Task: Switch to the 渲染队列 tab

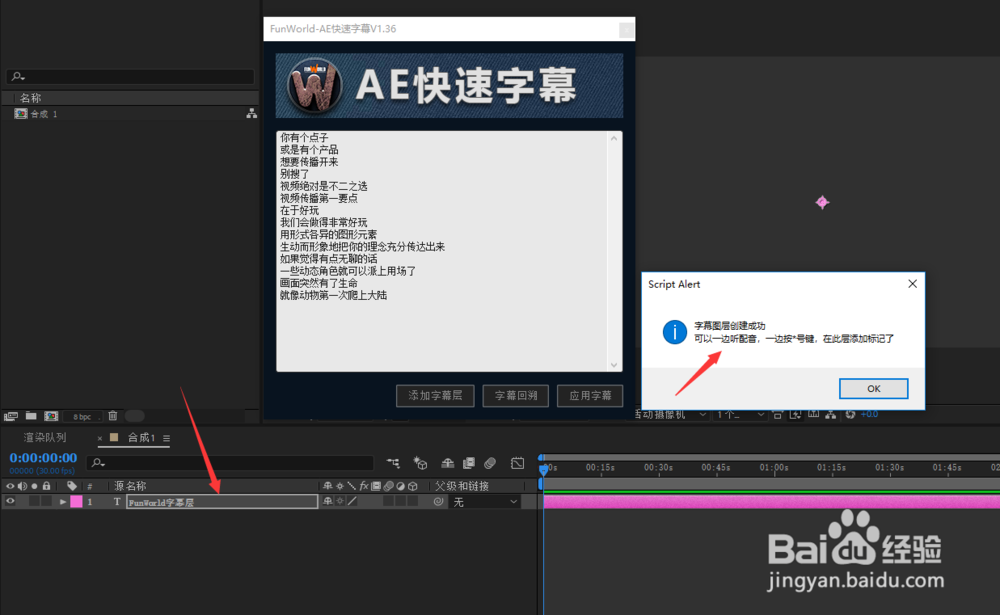Action: coord(45,438)
